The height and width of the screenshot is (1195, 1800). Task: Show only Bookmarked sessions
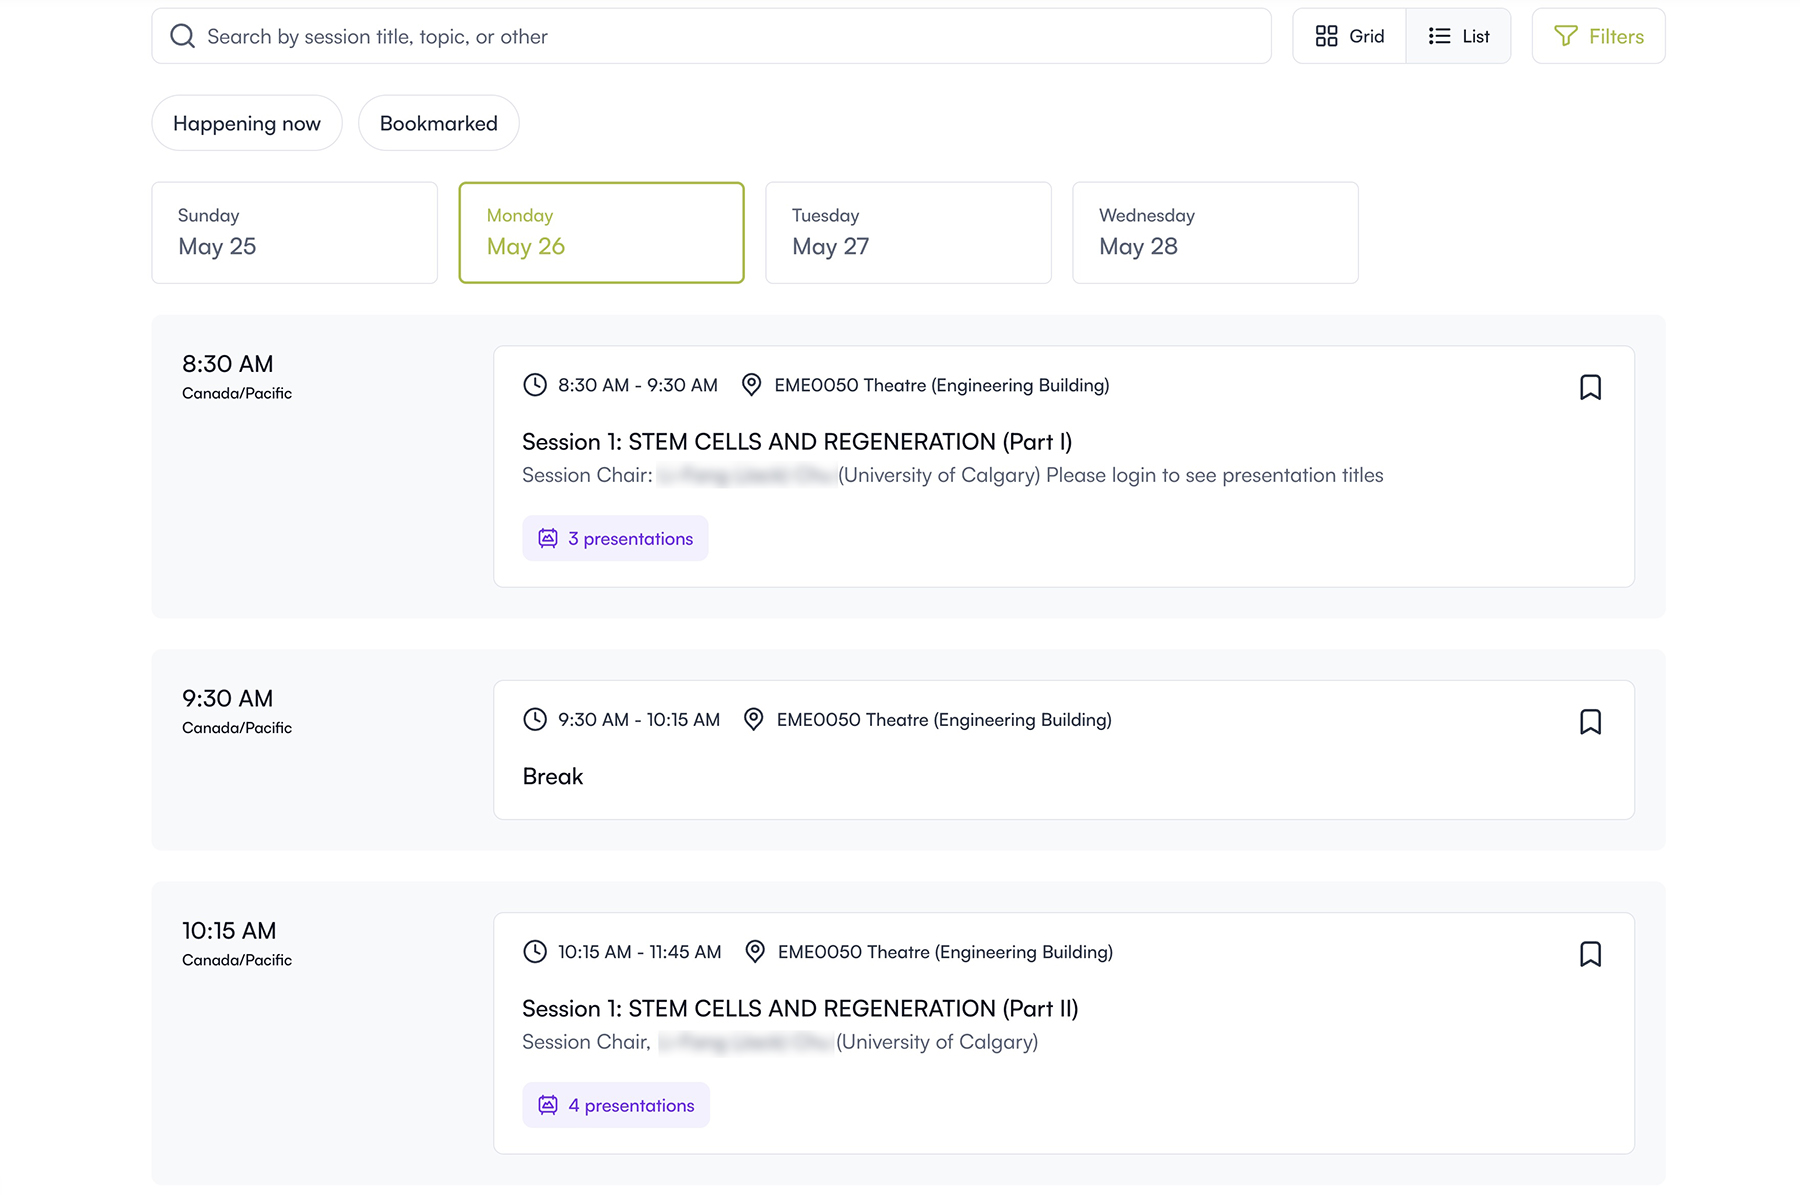[438, 123]
